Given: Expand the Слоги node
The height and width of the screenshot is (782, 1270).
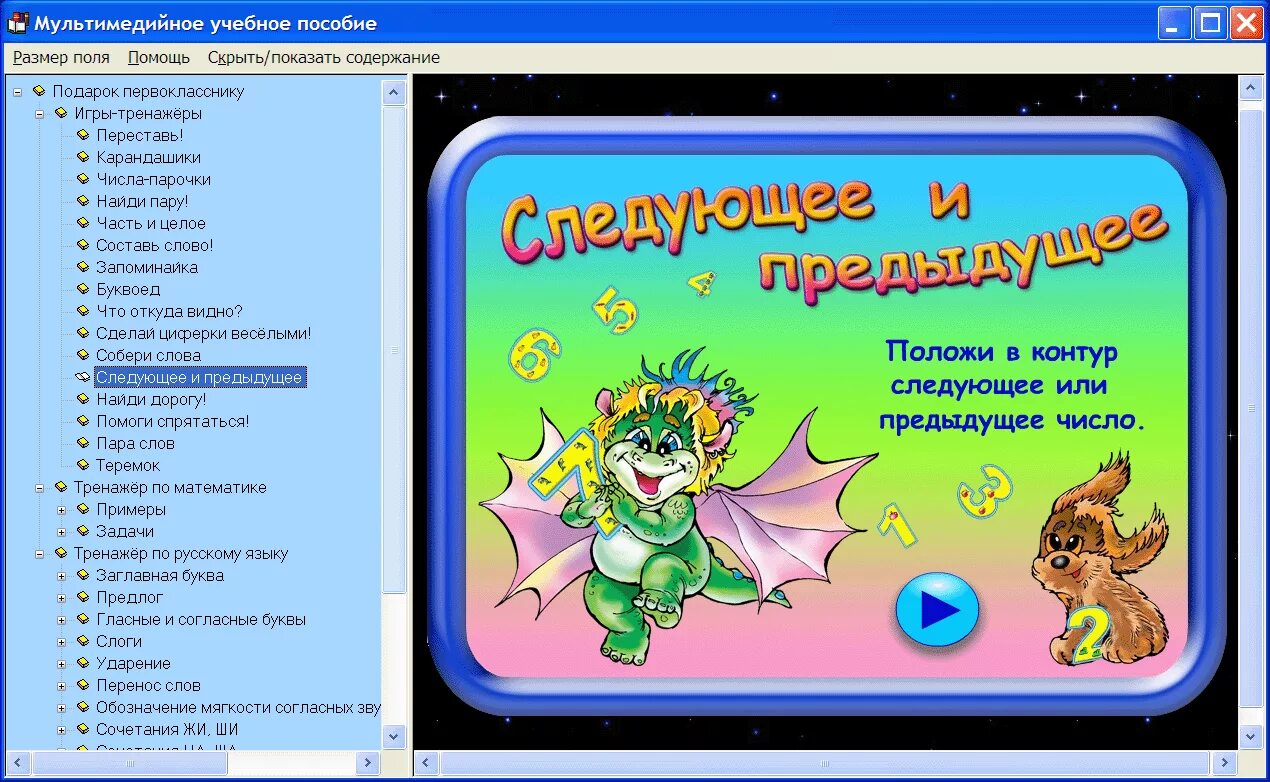Looking at the screenshot, I should pyautogui.click(x=62, y=641).
